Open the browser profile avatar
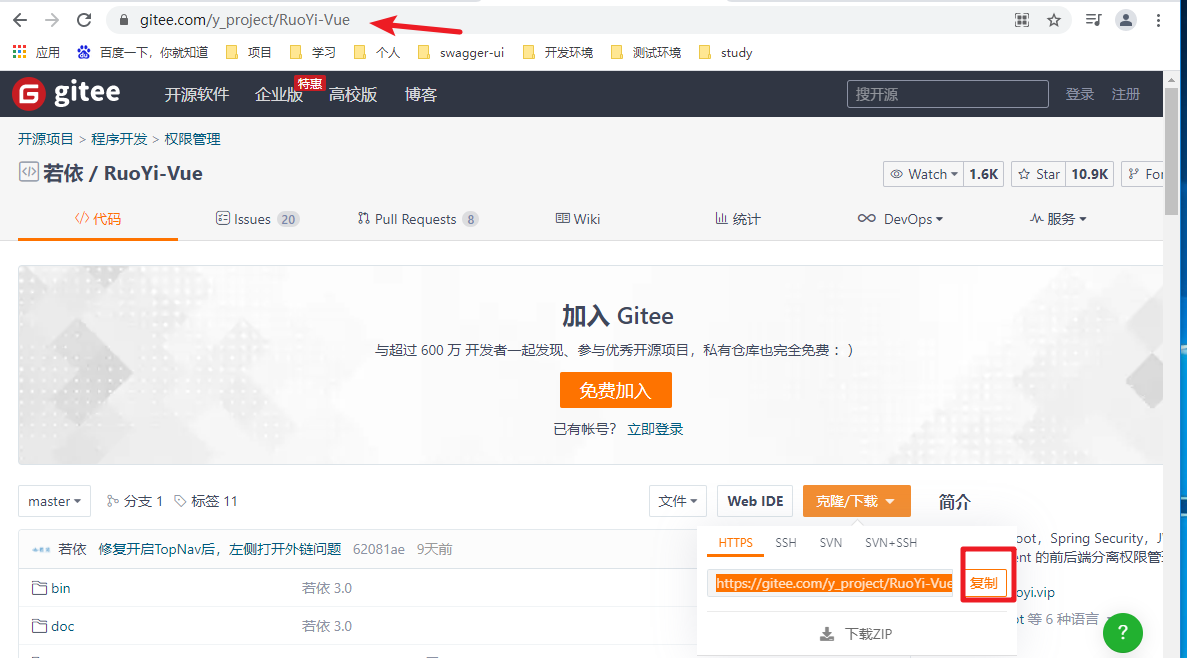1187x658 pixels. [x=1126, y=20]
